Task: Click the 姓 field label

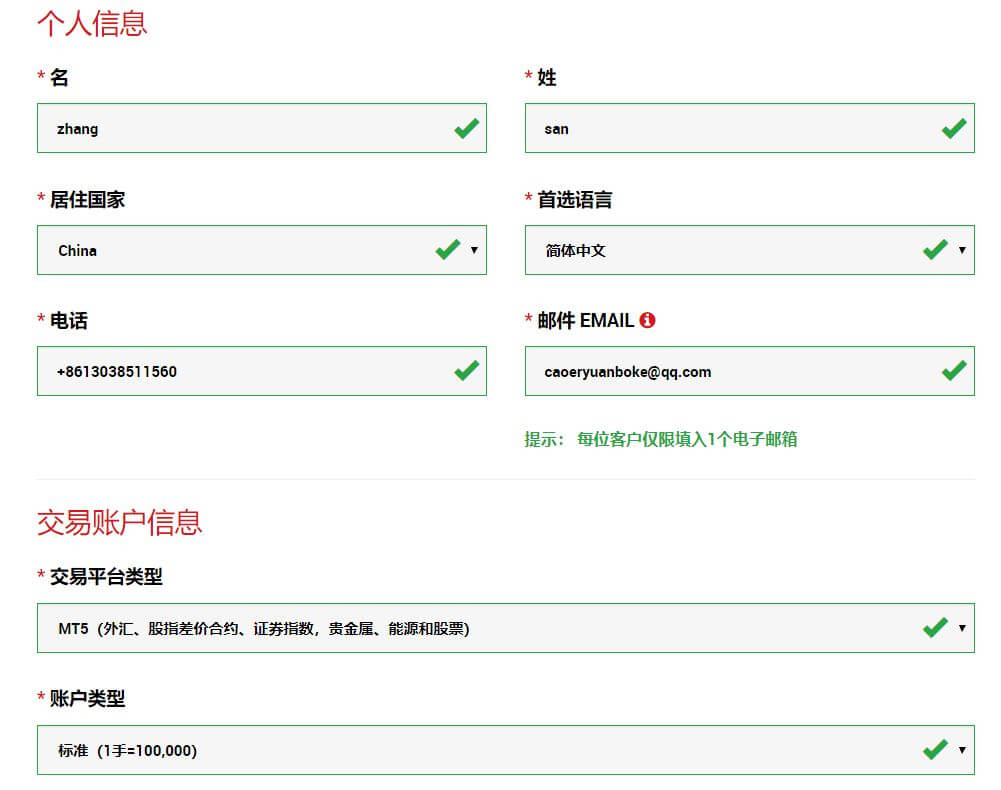Action: pos(547,77)
